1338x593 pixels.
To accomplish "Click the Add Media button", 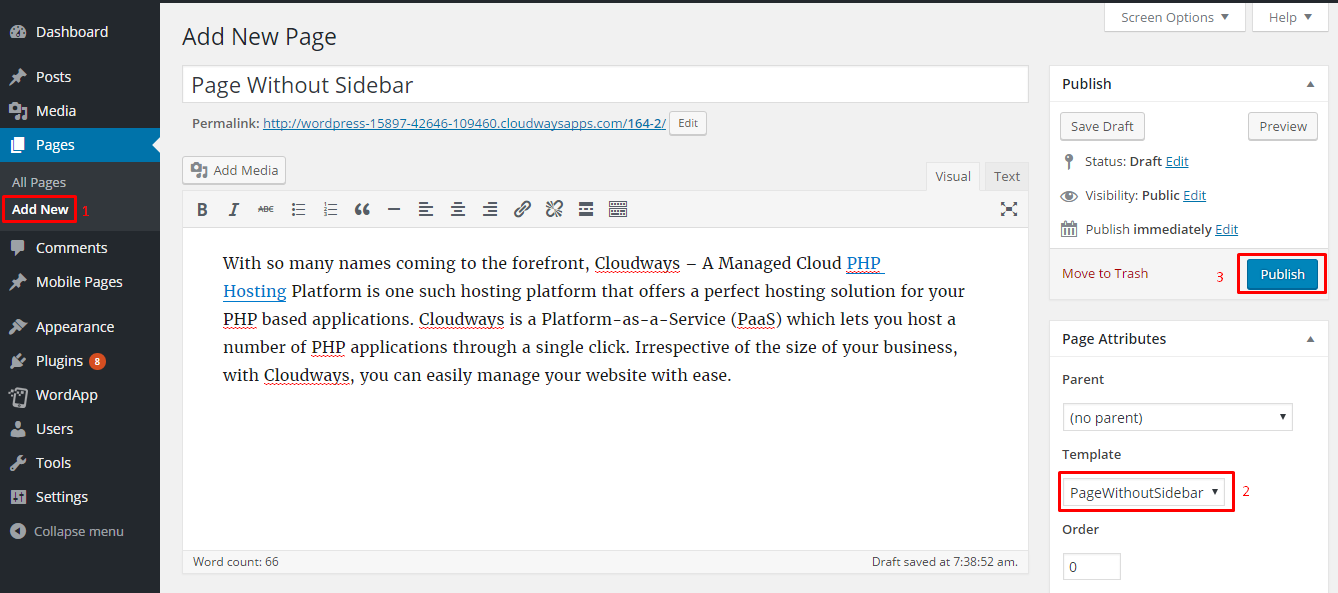I will (234, 170).
